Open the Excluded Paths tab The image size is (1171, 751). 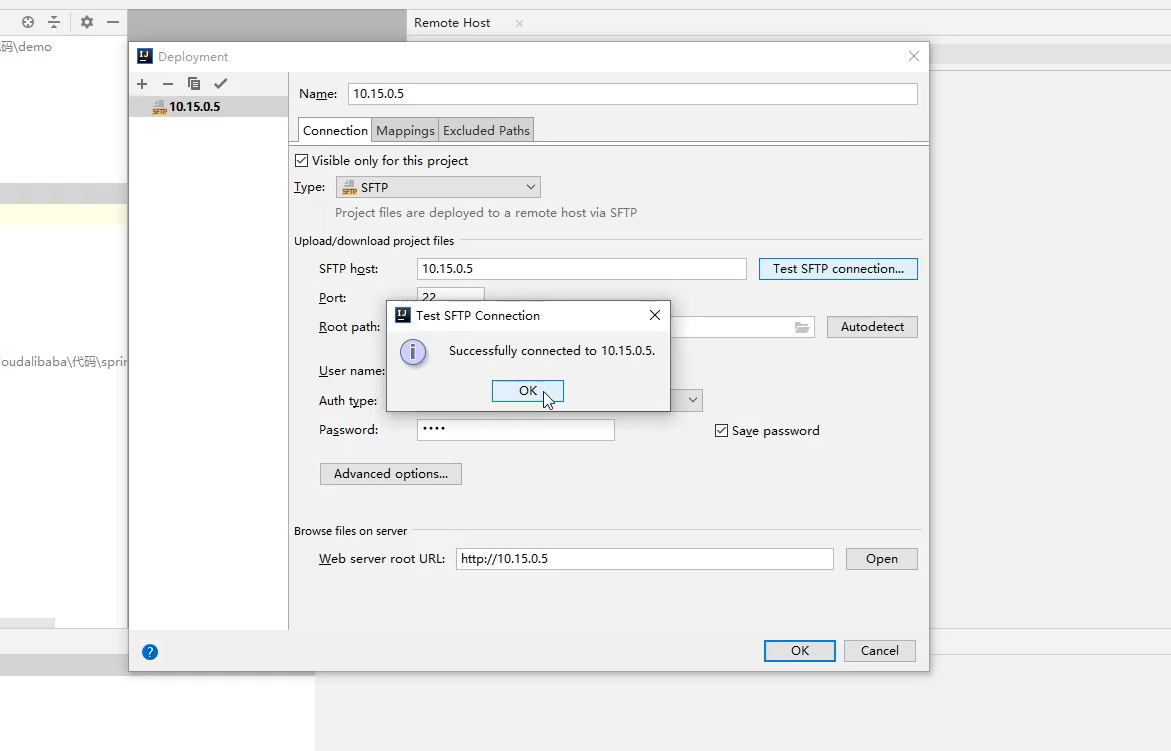pyautogui.click(x=486, y=130)
